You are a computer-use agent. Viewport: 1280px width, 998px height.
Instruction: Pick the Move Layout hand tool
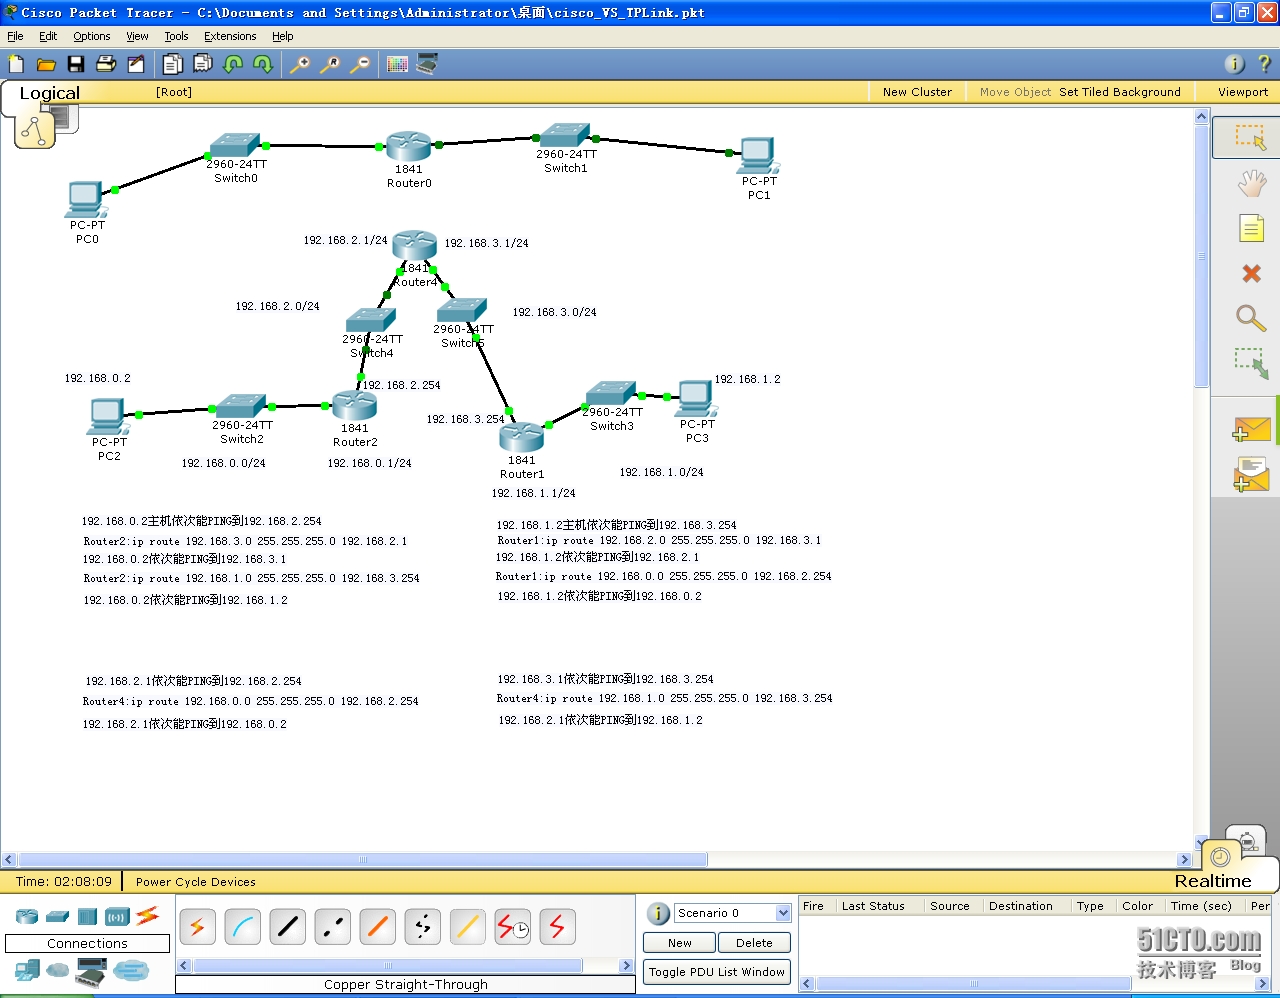coord(1251,183)
